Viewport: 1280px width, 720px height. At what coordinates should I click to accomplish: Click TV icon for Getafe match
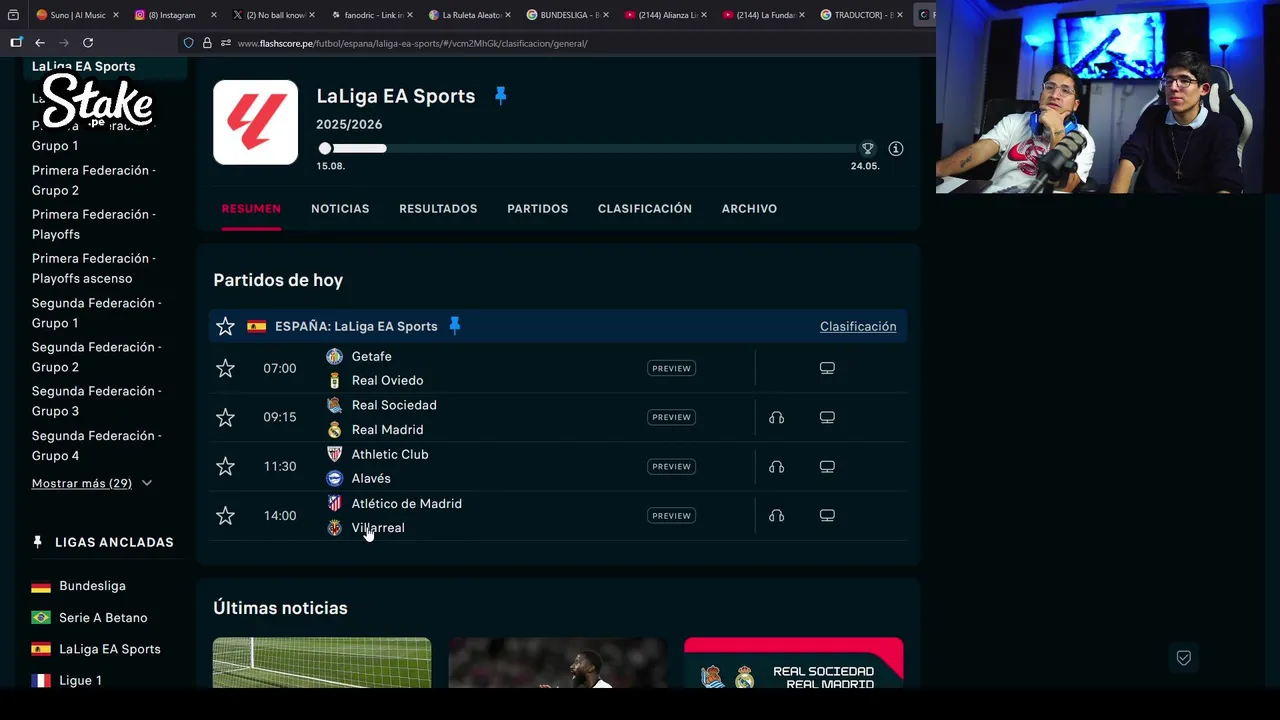[x=827, y=368]
